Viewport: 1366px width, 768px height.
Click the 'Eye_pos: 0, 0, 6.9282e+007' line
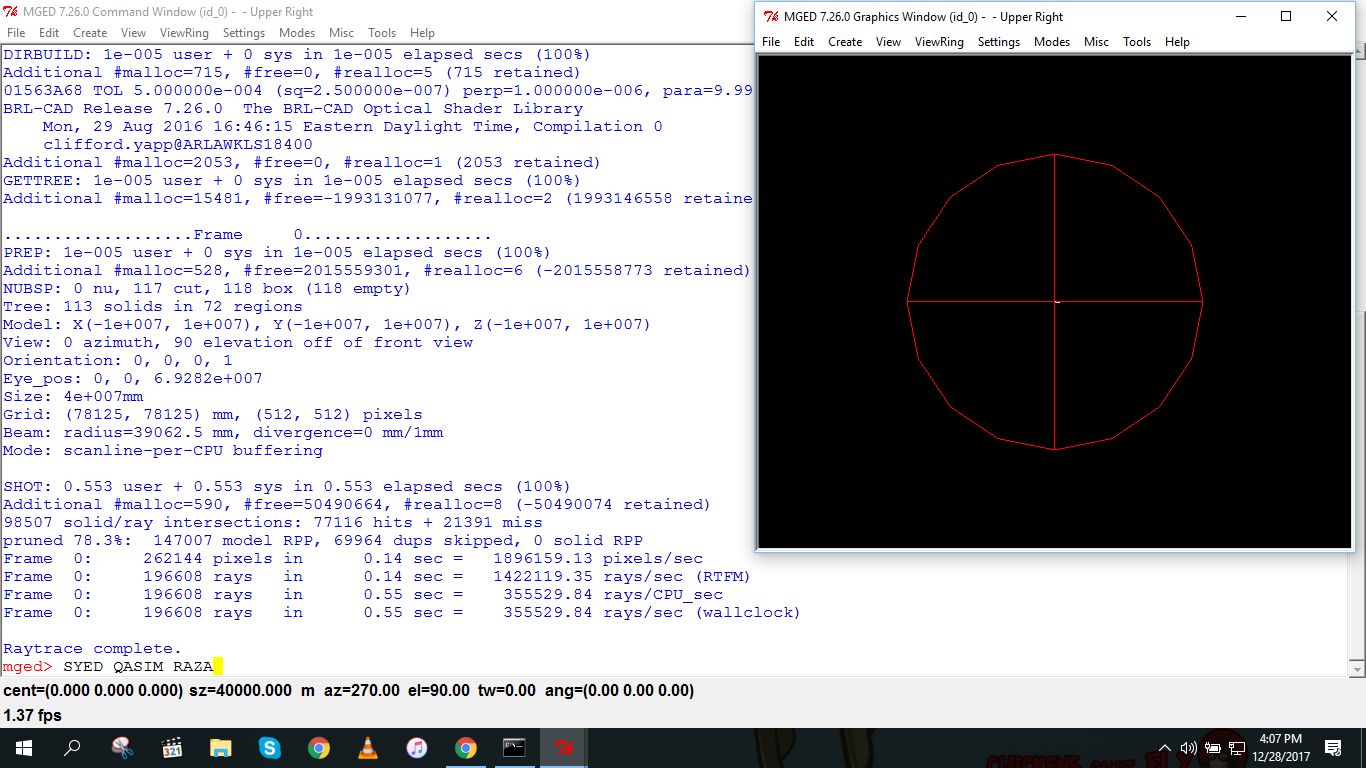click(133, 378)
